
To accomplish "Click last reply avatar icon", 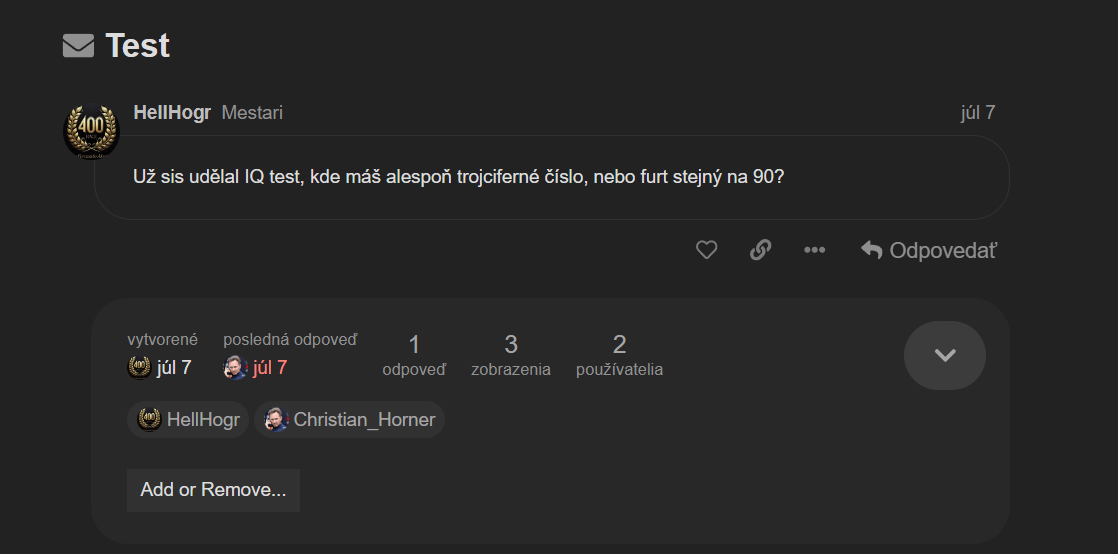I will [235, 367].
